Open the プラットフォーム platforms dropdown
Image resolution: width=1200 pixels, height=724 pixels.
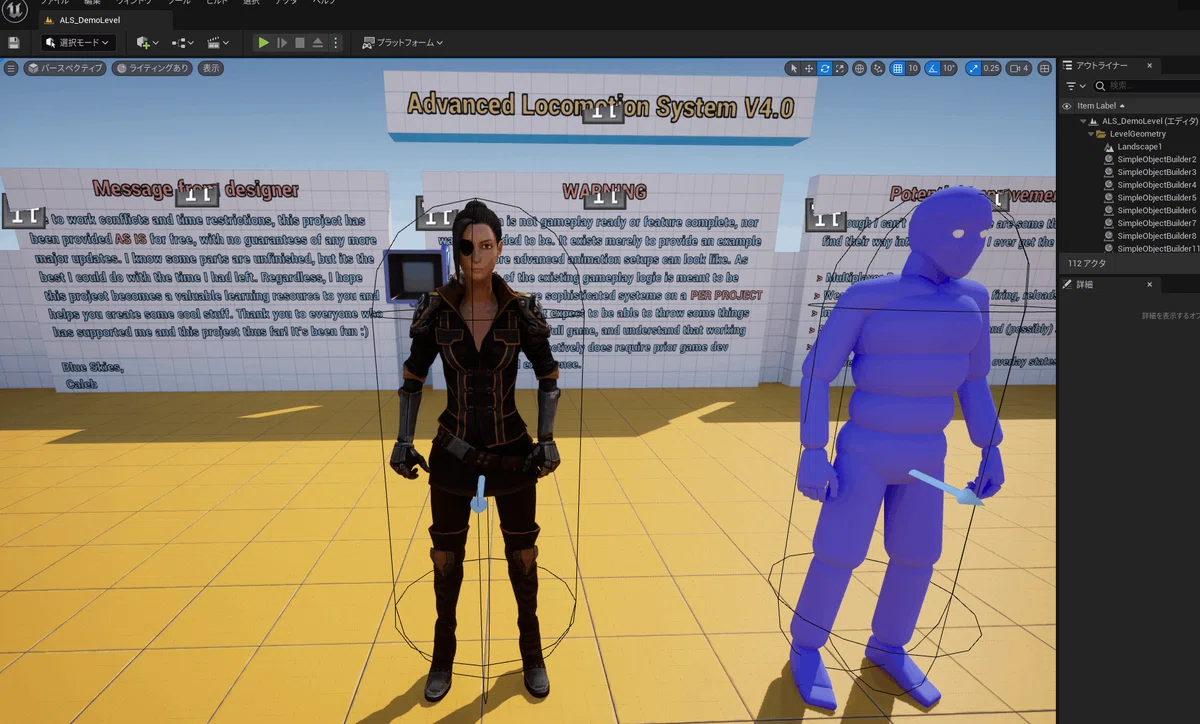402,43
